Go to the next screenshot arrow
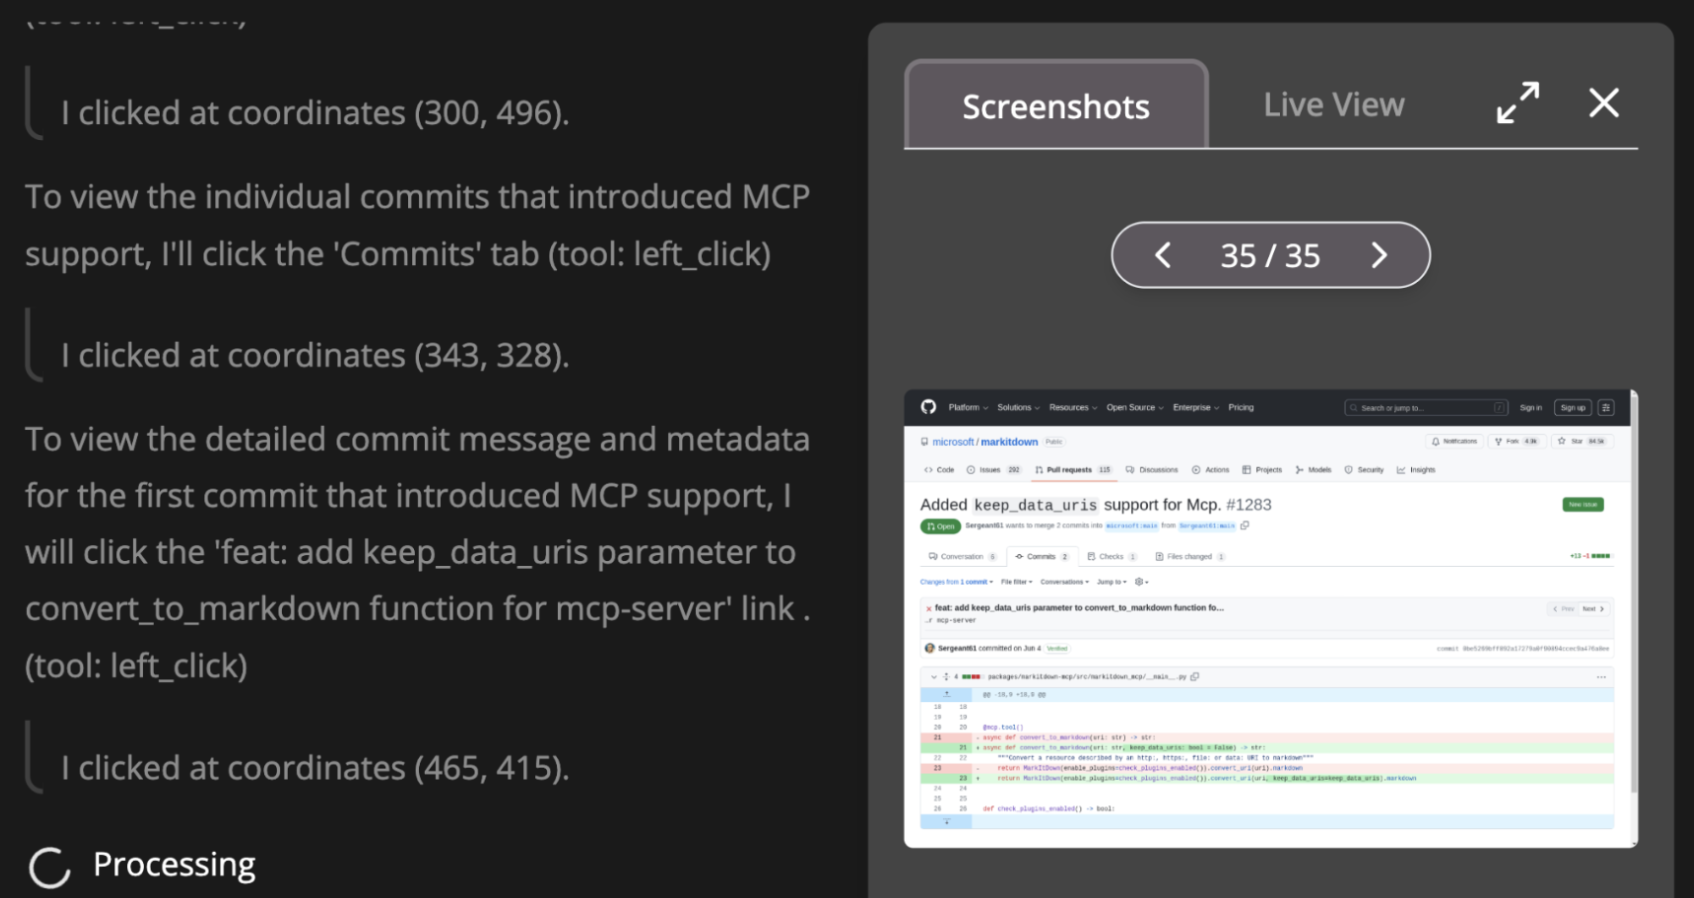Screen dimensions: 1694x898 pyautogui.click(x=1379, y=256)
